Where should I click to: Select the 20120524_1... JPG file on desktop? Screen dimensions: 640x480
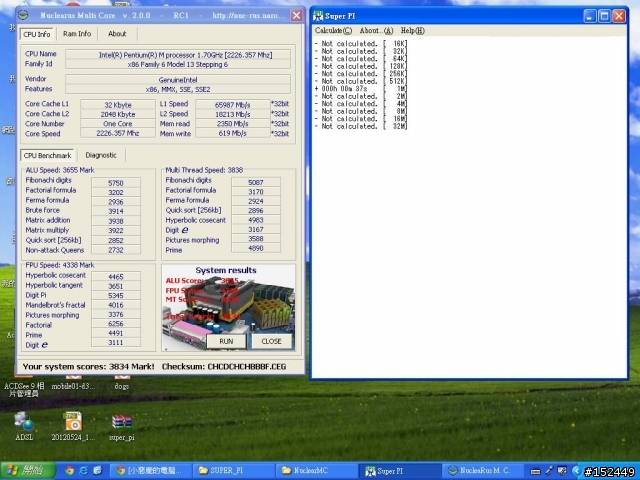point(73,427)
